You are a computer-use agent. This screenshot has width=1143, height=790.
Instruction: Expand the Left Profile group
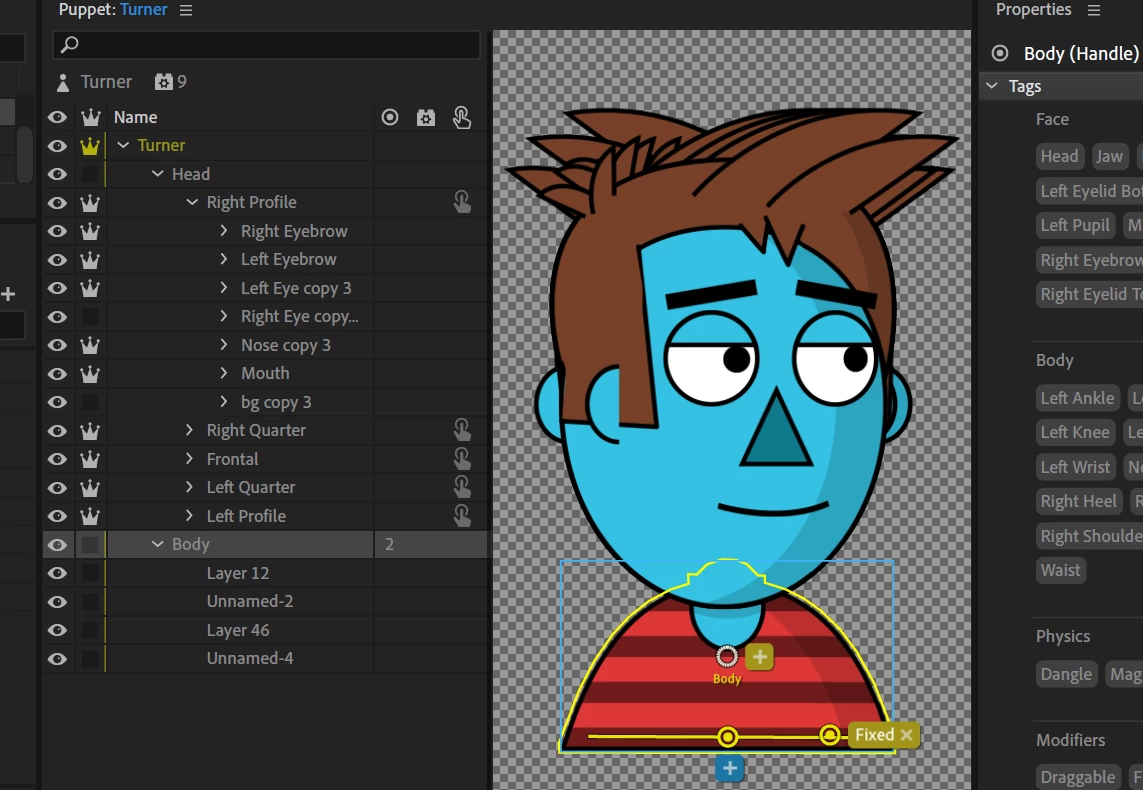[190, 515]
